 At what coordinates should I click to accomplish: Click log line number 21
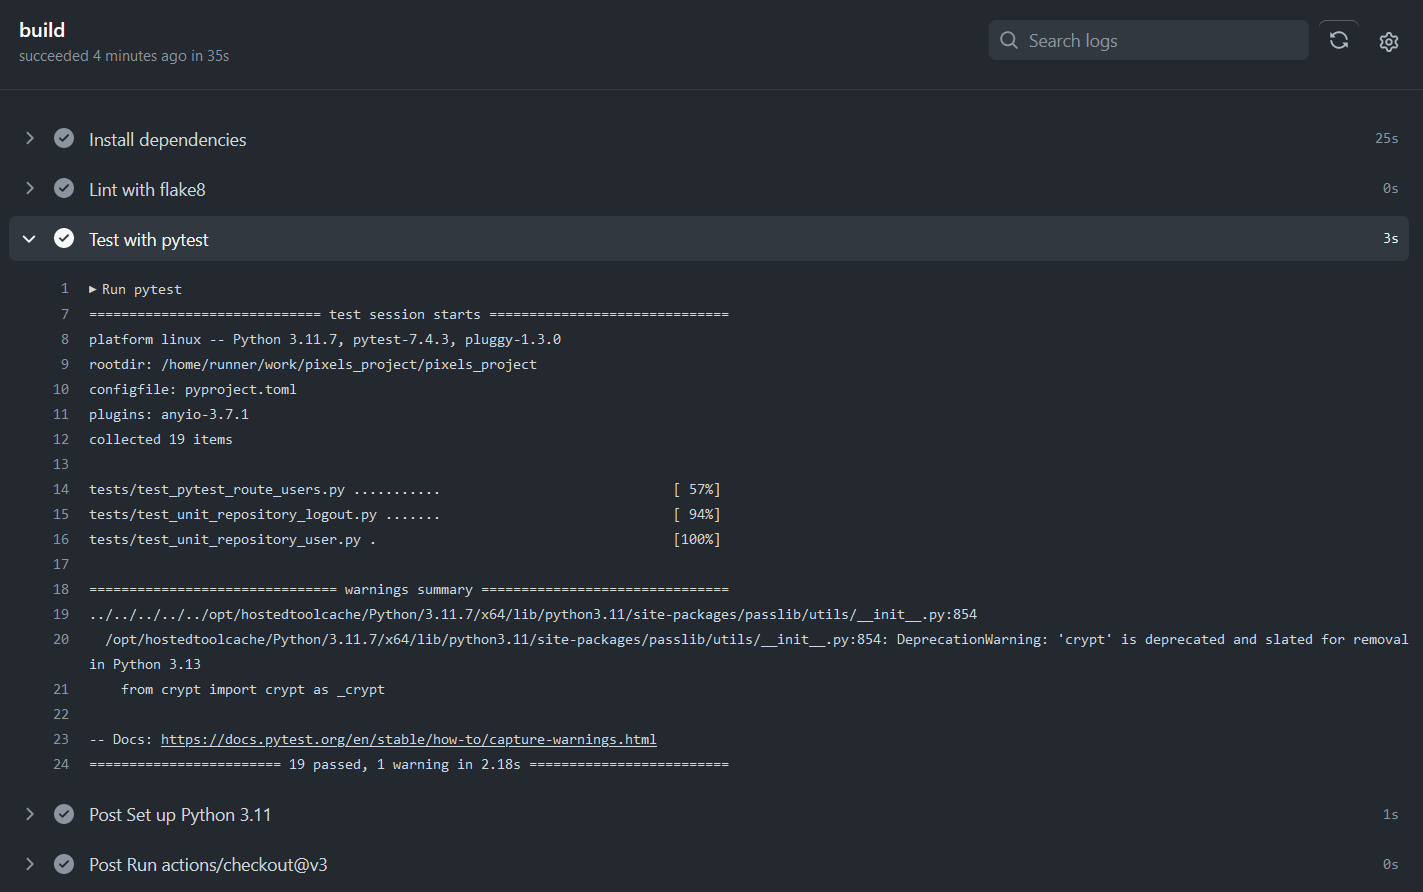coord(61,689)
